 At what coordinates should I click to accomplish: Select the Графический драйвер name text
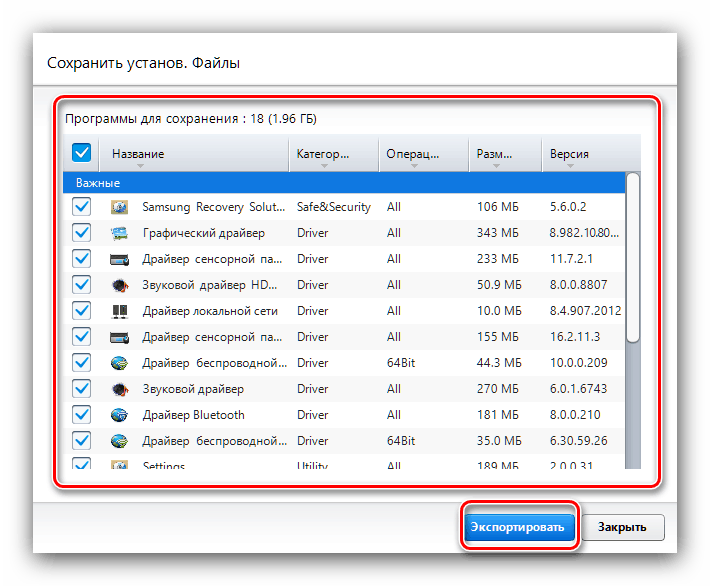tap(204, 233)
